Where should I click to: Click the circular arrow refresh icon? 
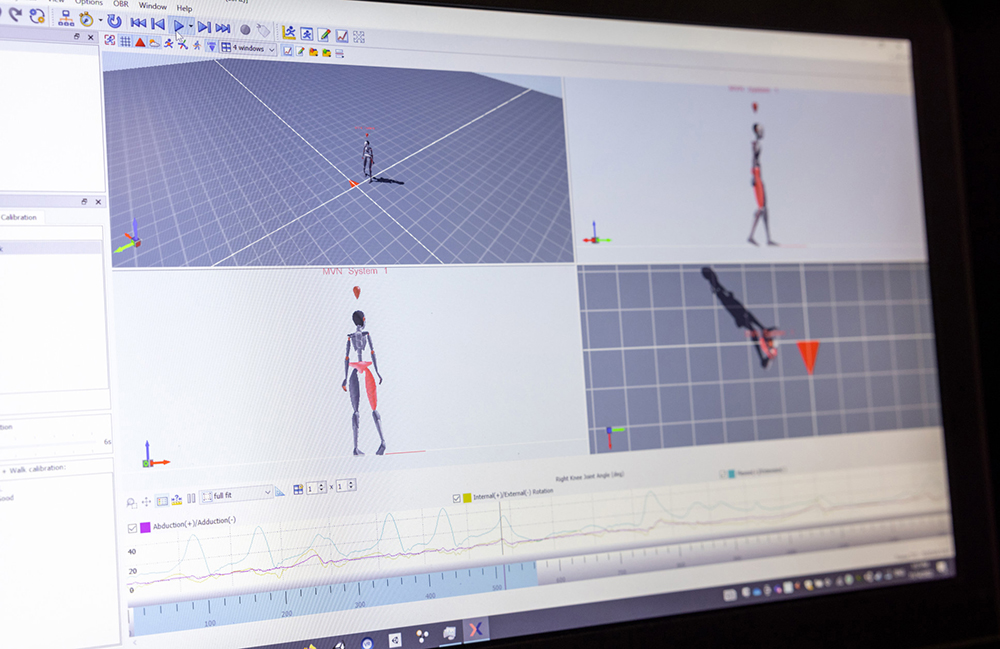(x=114, y=21)
